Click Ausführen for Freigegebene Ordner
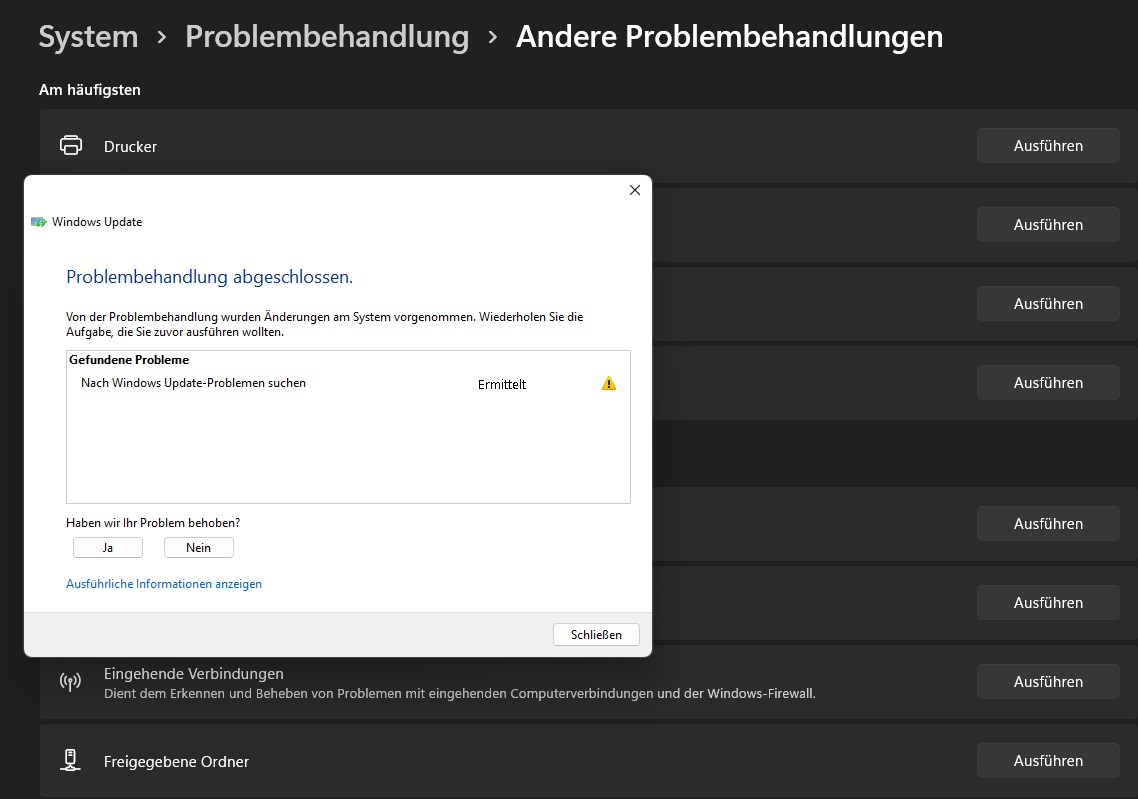The height and width of the screenshot is (799, 1138). 1048,761
